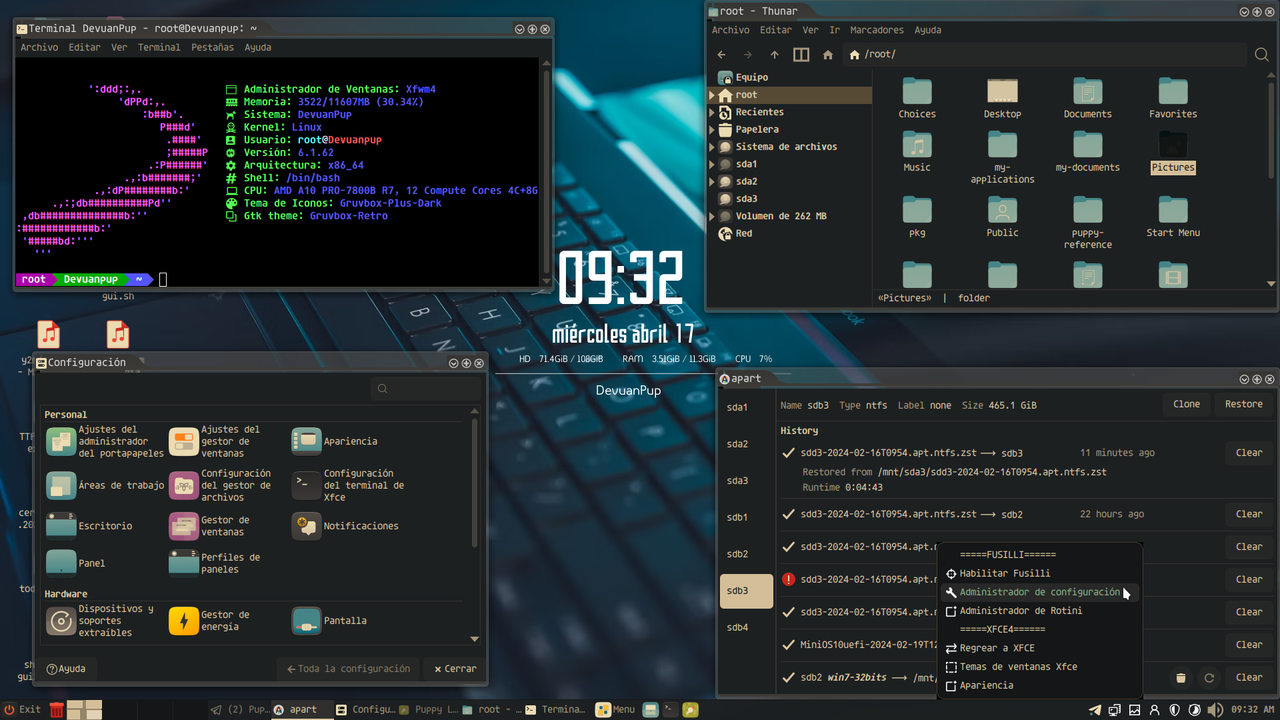Open Ir menu in Thunar

pos(834,30)
